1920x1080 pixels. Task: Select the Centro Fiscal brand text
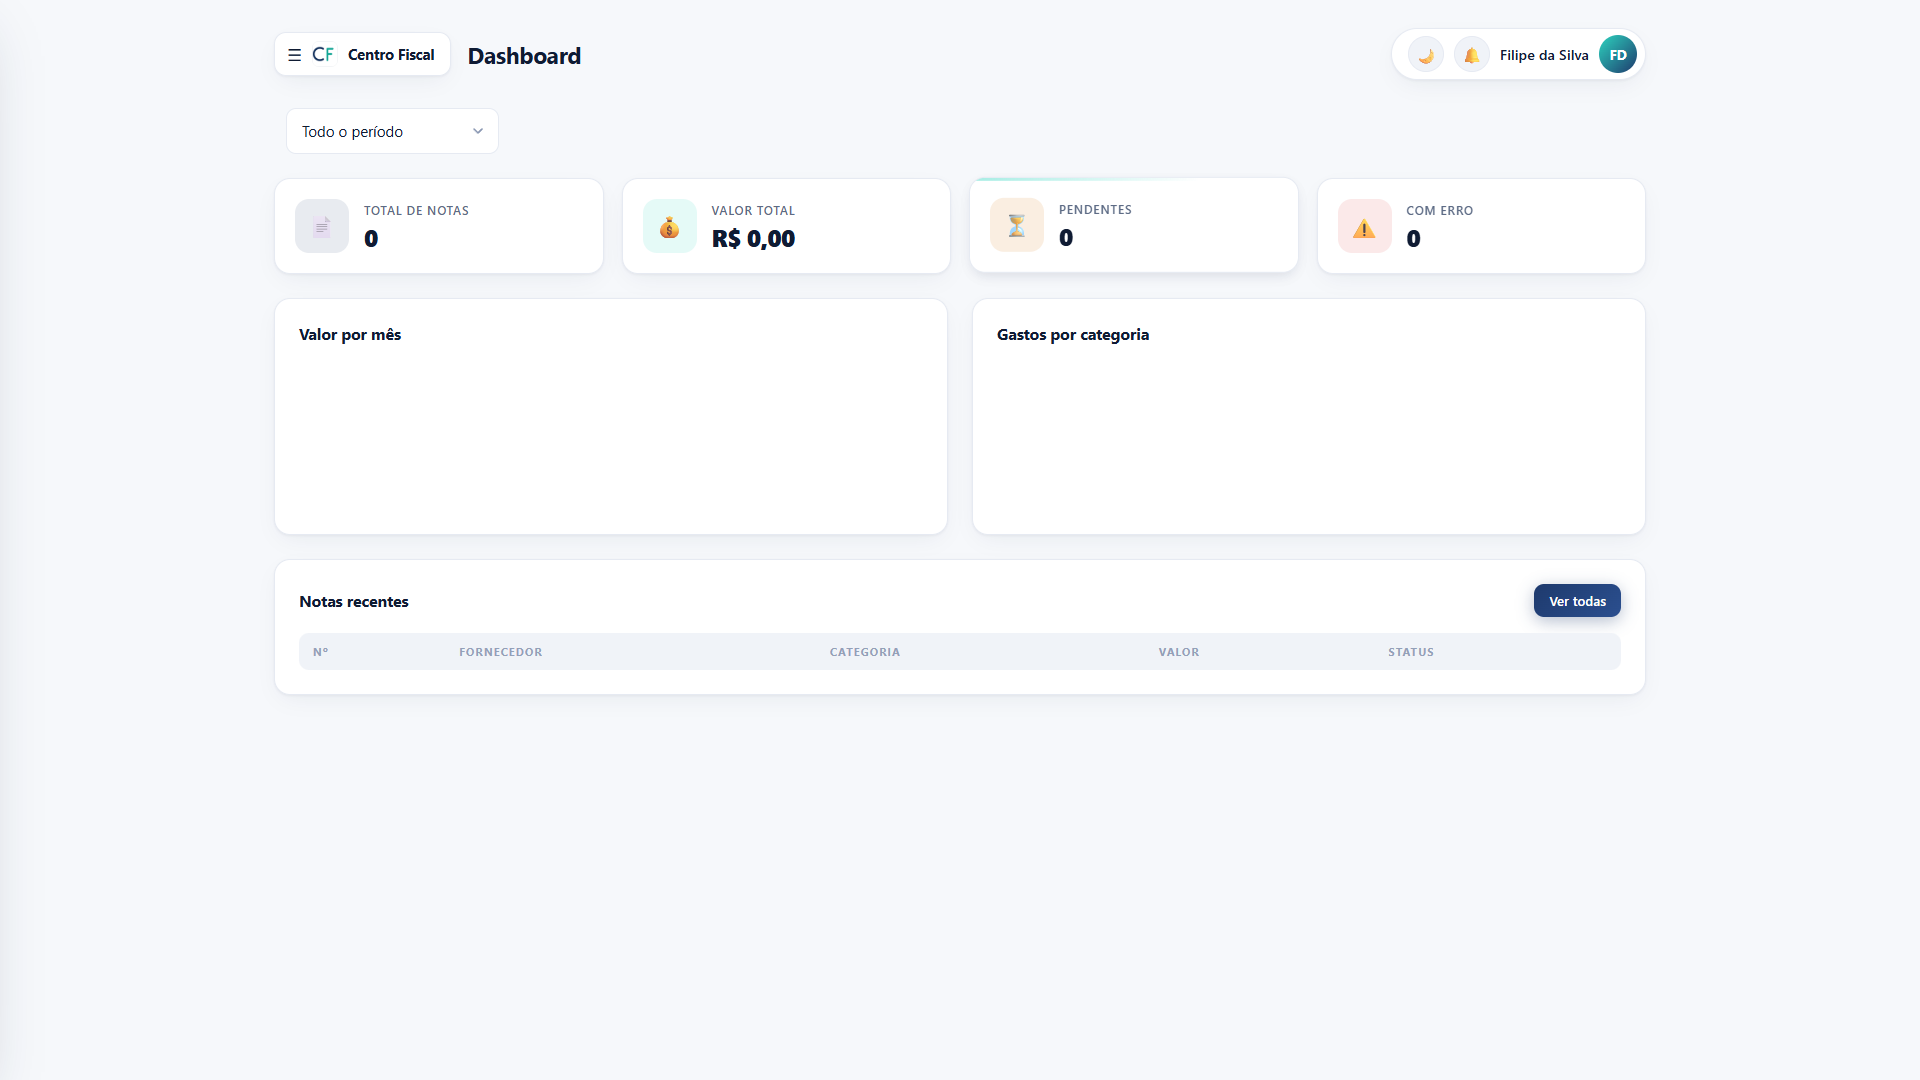(391, 55)
